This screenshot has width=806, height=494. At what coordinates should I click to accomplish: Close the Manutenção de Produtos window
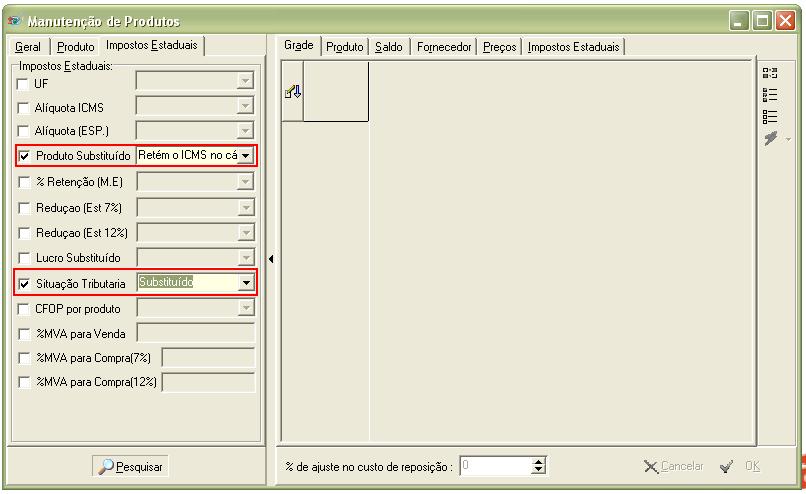(x=785, y=21)
